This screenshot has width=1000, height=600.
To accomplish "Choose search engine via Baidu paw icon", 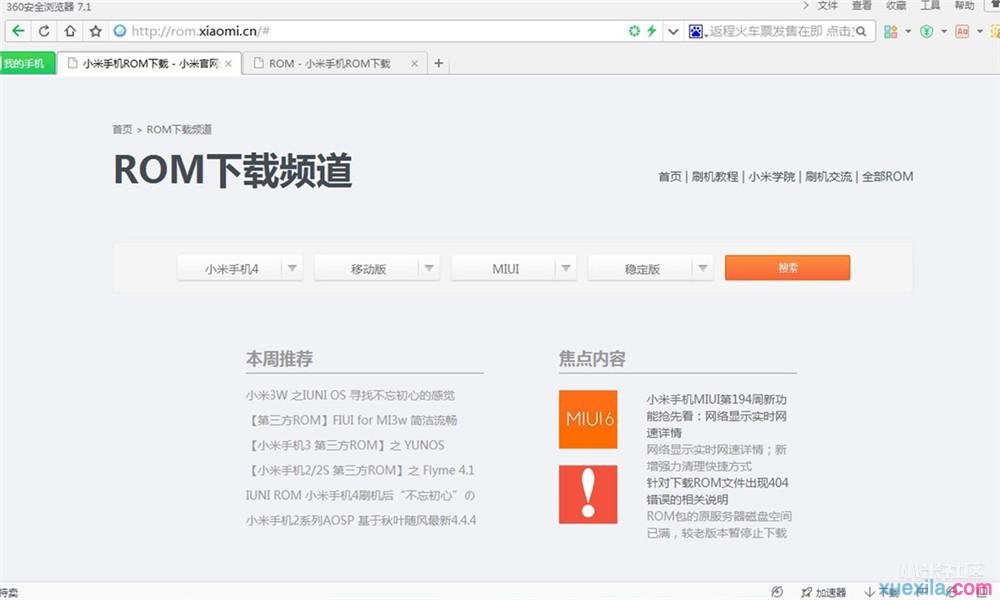I will (x=696, y=31).
